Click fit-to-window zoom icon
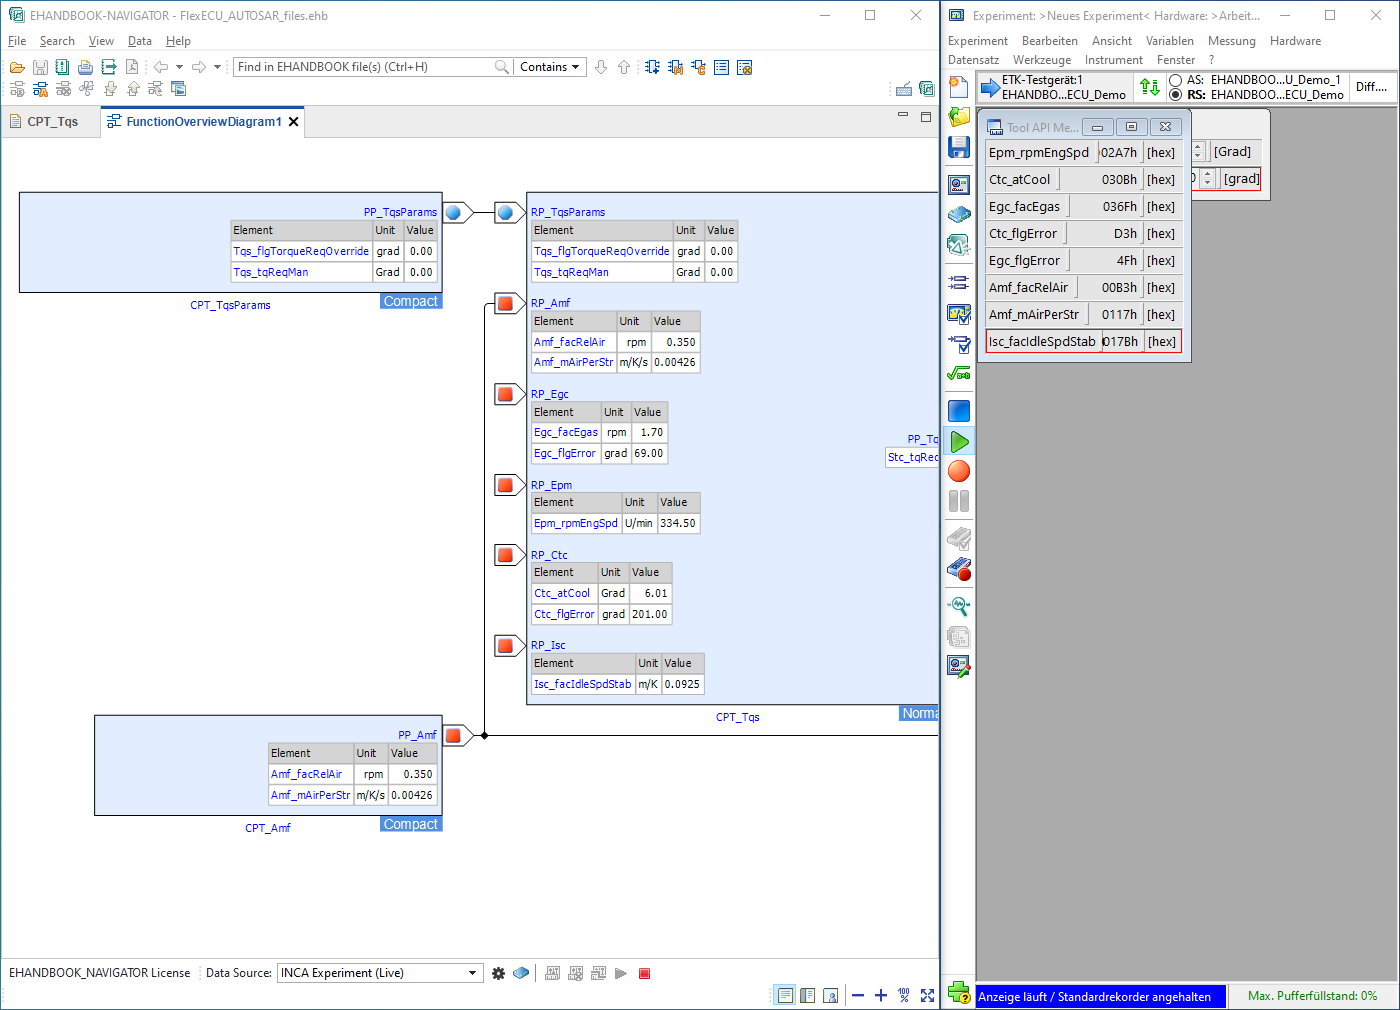 coord(927,995)
